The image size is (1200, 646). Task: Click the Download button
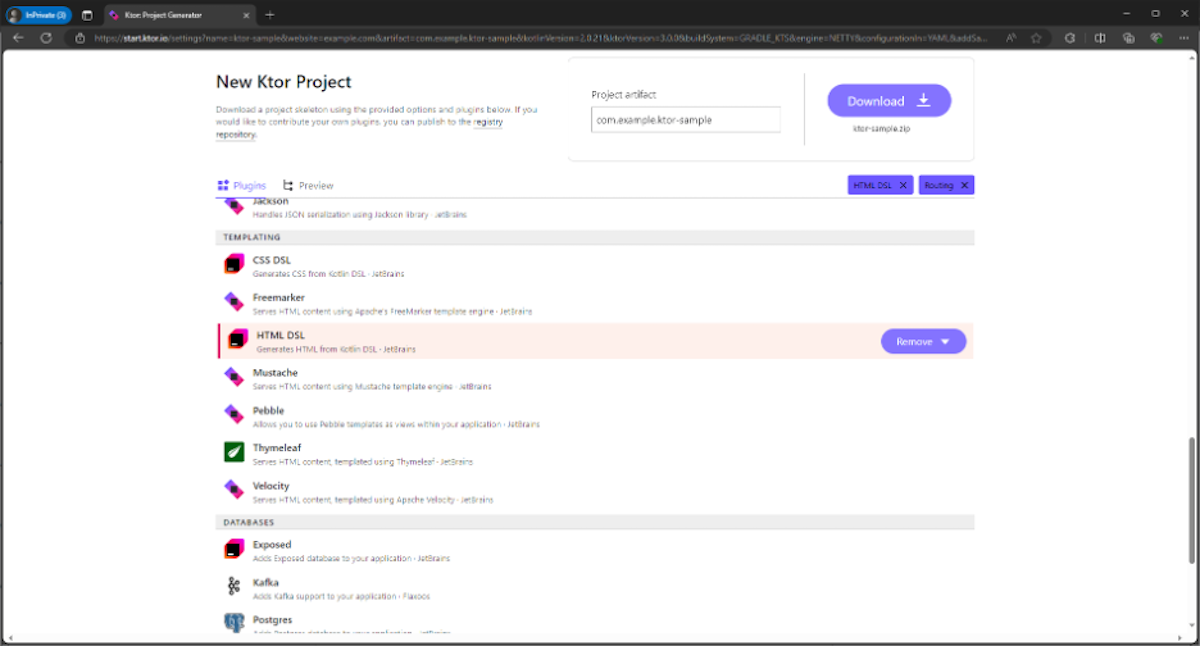pos(889,101)
